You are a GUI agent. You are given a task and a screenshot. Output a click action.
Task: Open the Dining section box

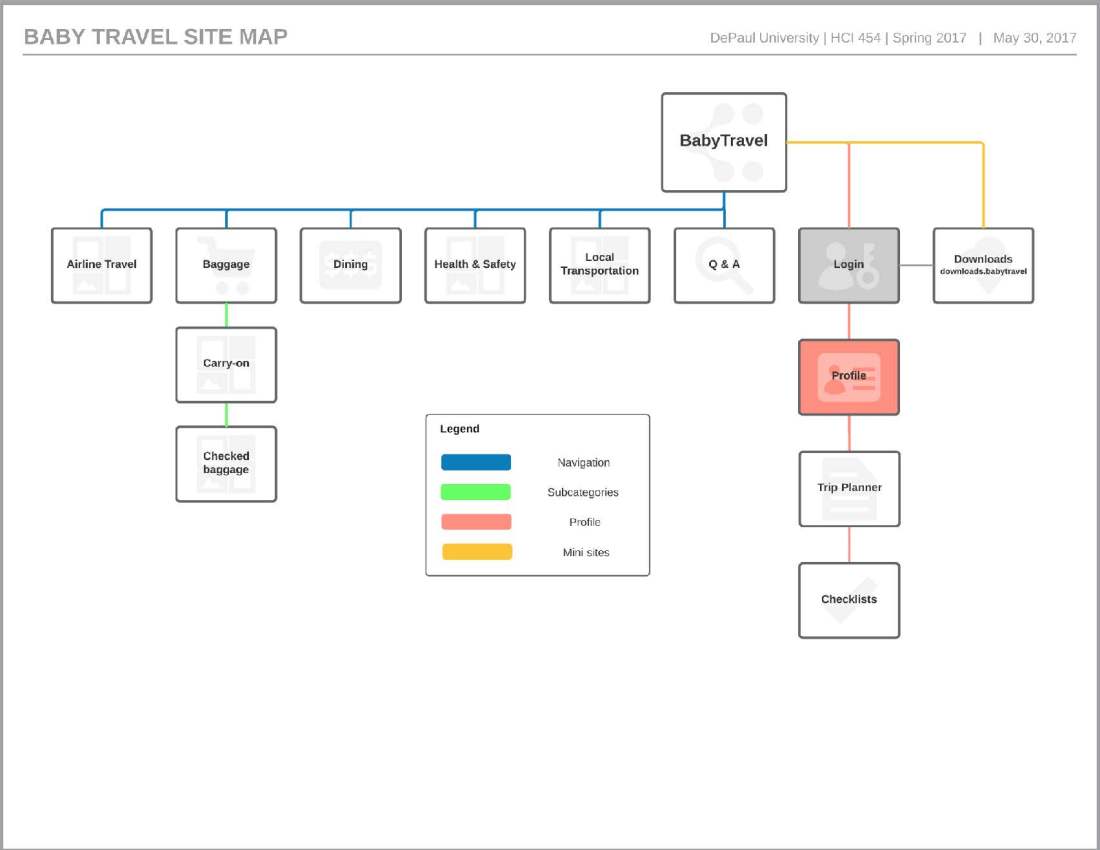350,265
